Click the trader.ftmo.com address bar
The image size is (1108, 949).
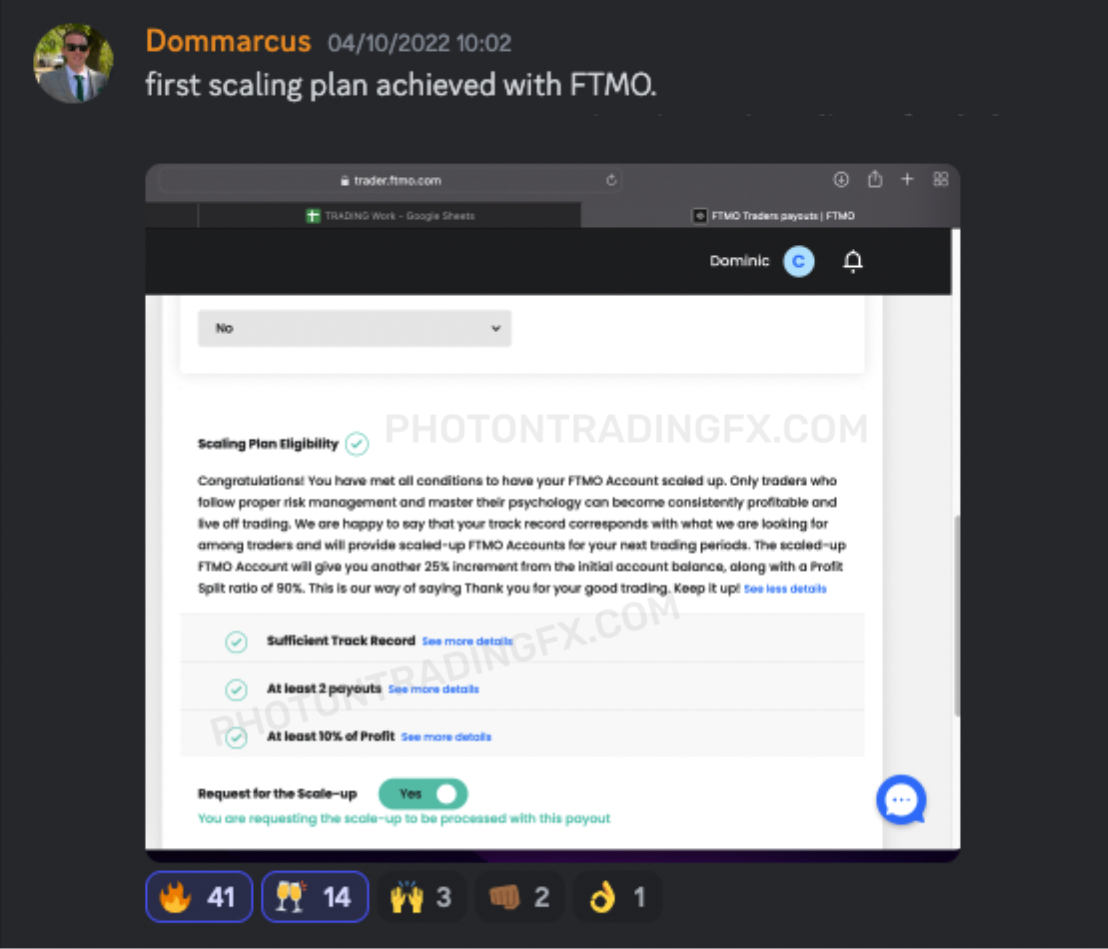click(x=390, y=180)
